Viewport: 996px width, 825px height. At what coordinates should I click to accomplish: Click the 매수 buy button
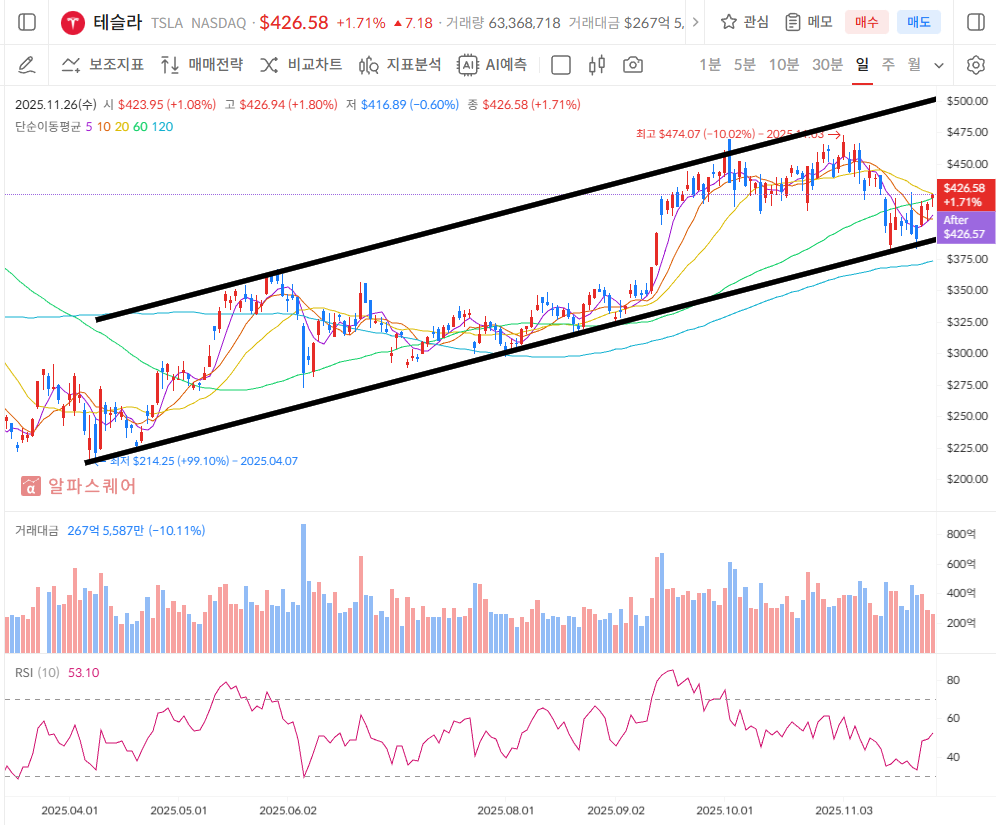(866, 22)
